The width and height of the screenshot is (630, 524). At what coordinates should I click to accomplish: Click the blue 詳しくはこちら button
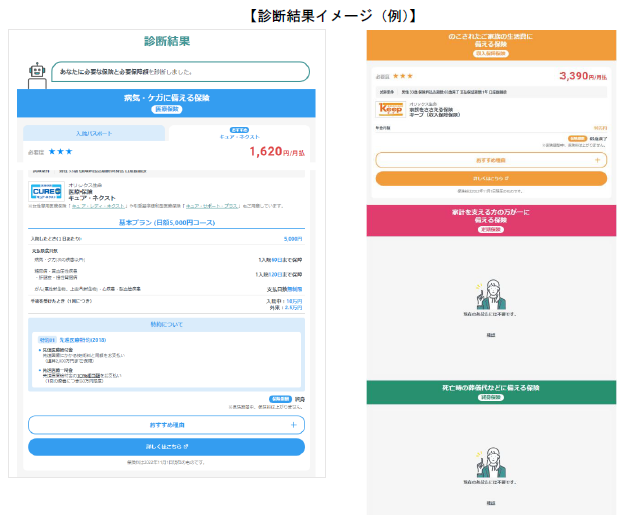(166, 446)
